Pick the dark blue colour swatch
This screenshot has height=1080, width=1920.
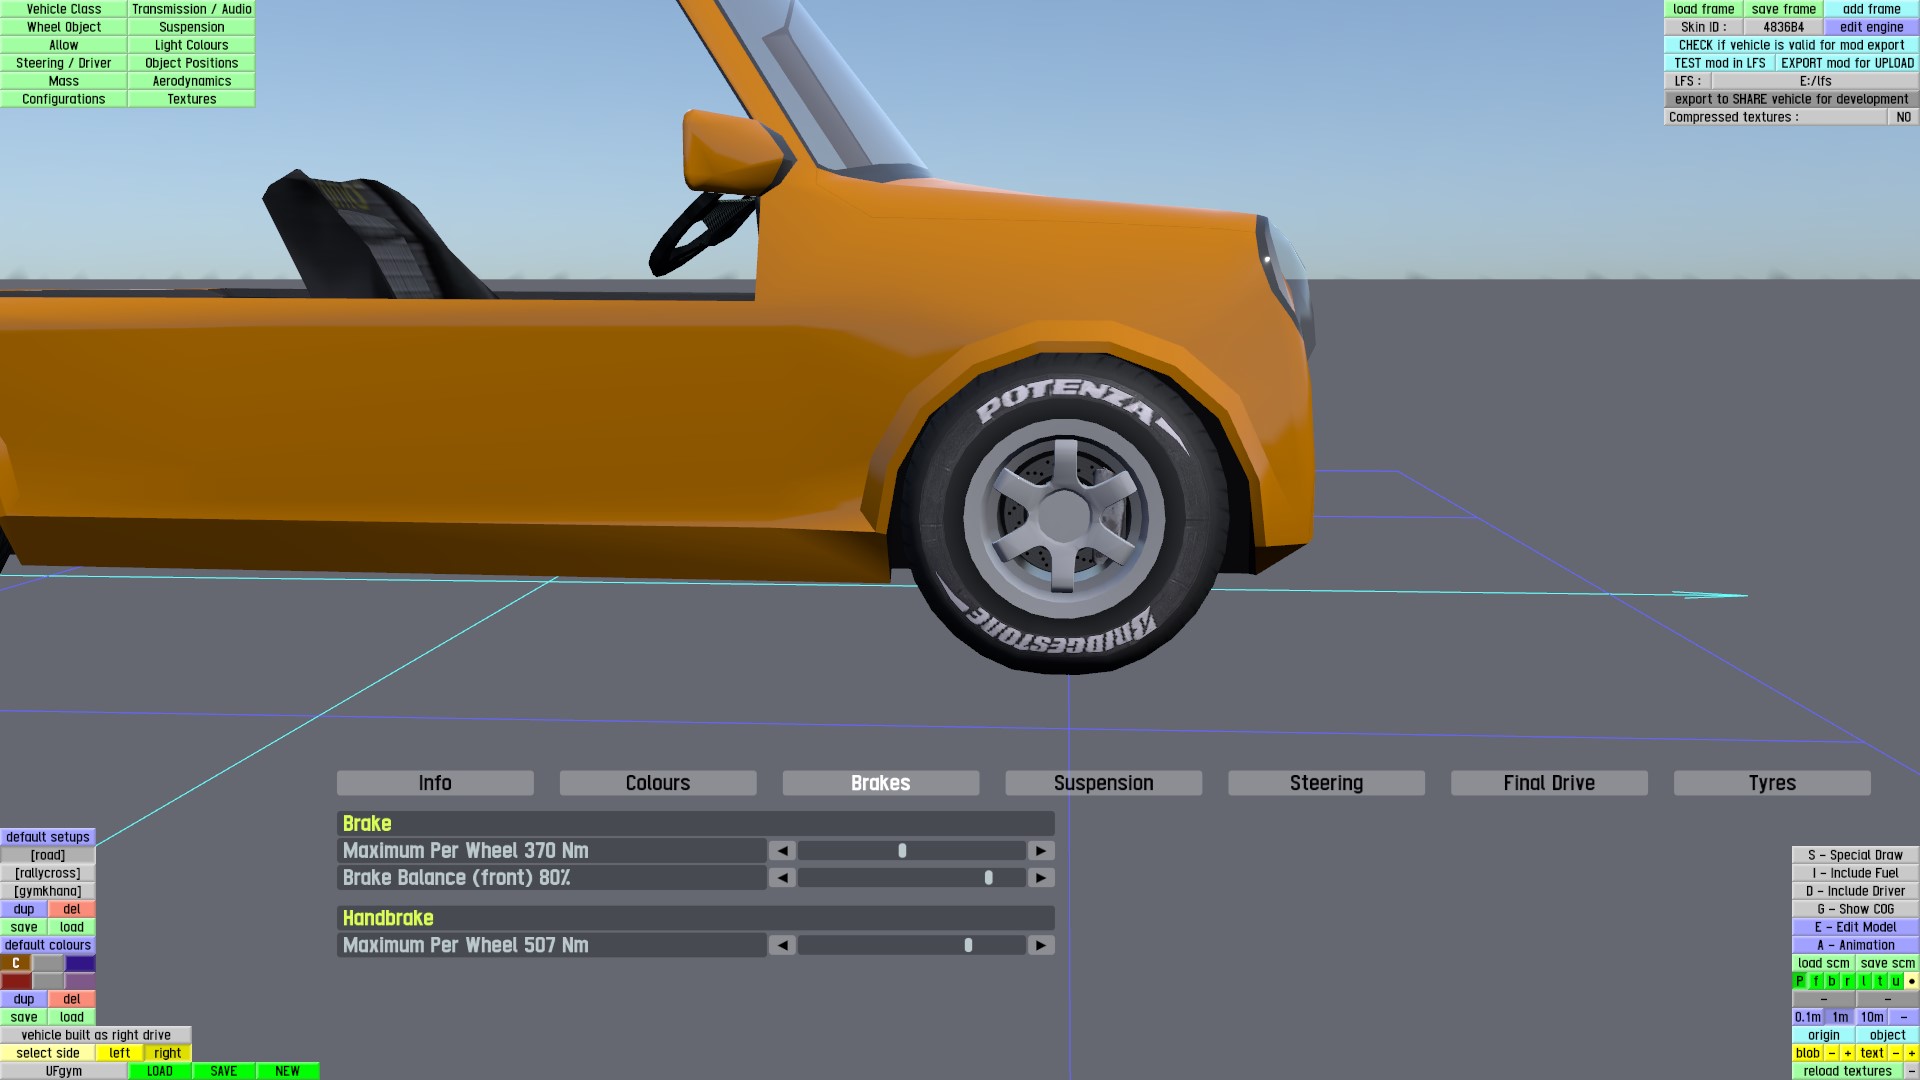[x=80, y=963]
